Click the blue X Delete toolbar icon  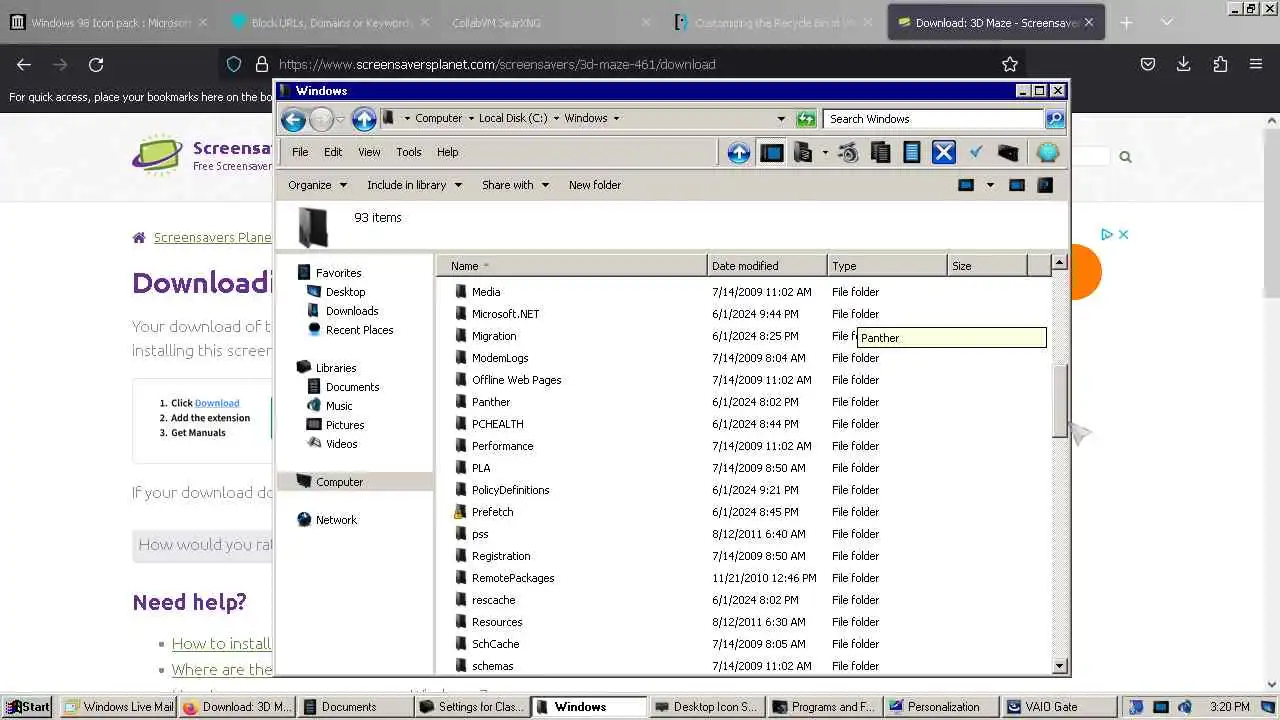point(944,153)
